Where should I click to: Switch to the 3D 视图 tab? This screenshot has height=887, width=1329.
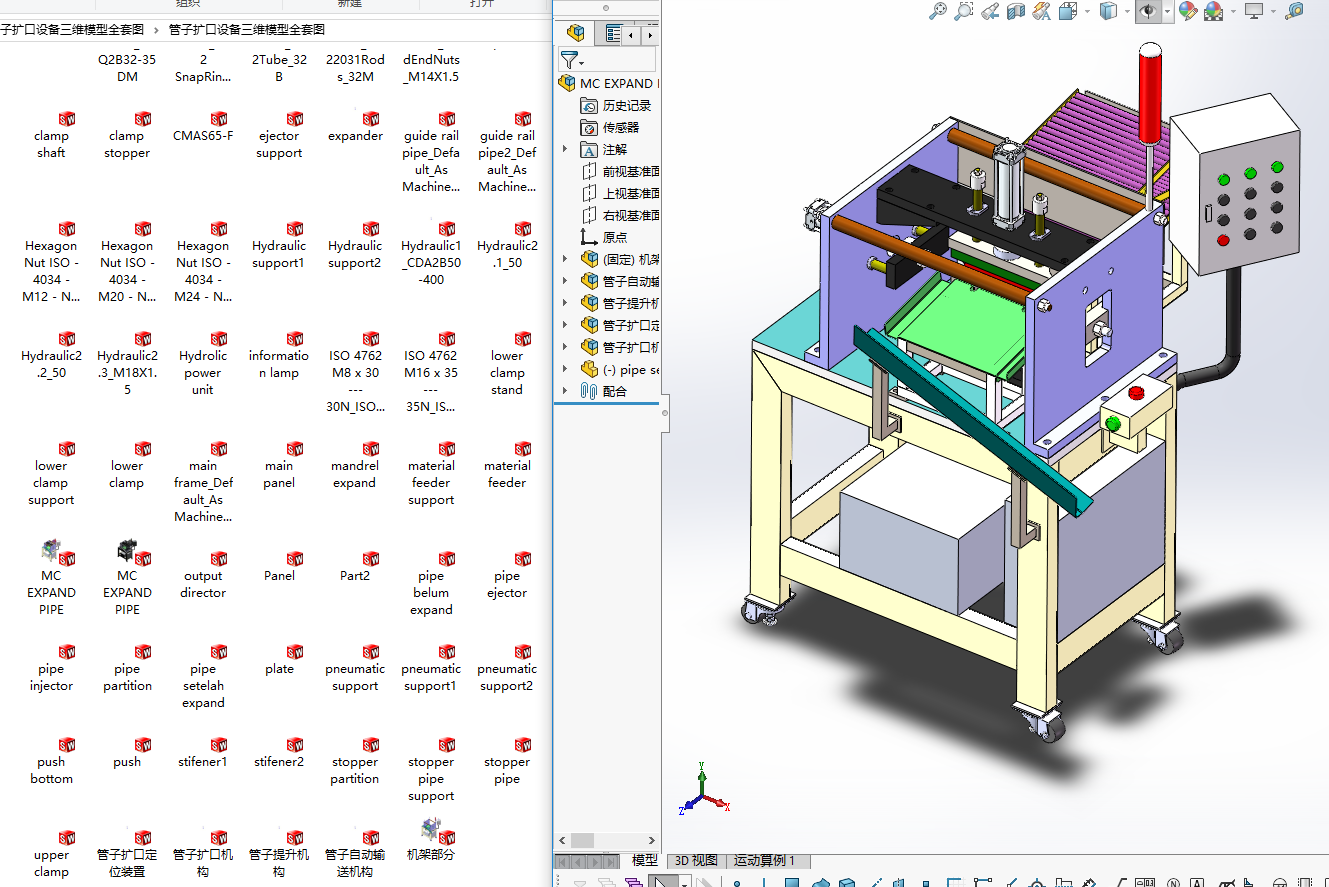(x=696, y=860)
